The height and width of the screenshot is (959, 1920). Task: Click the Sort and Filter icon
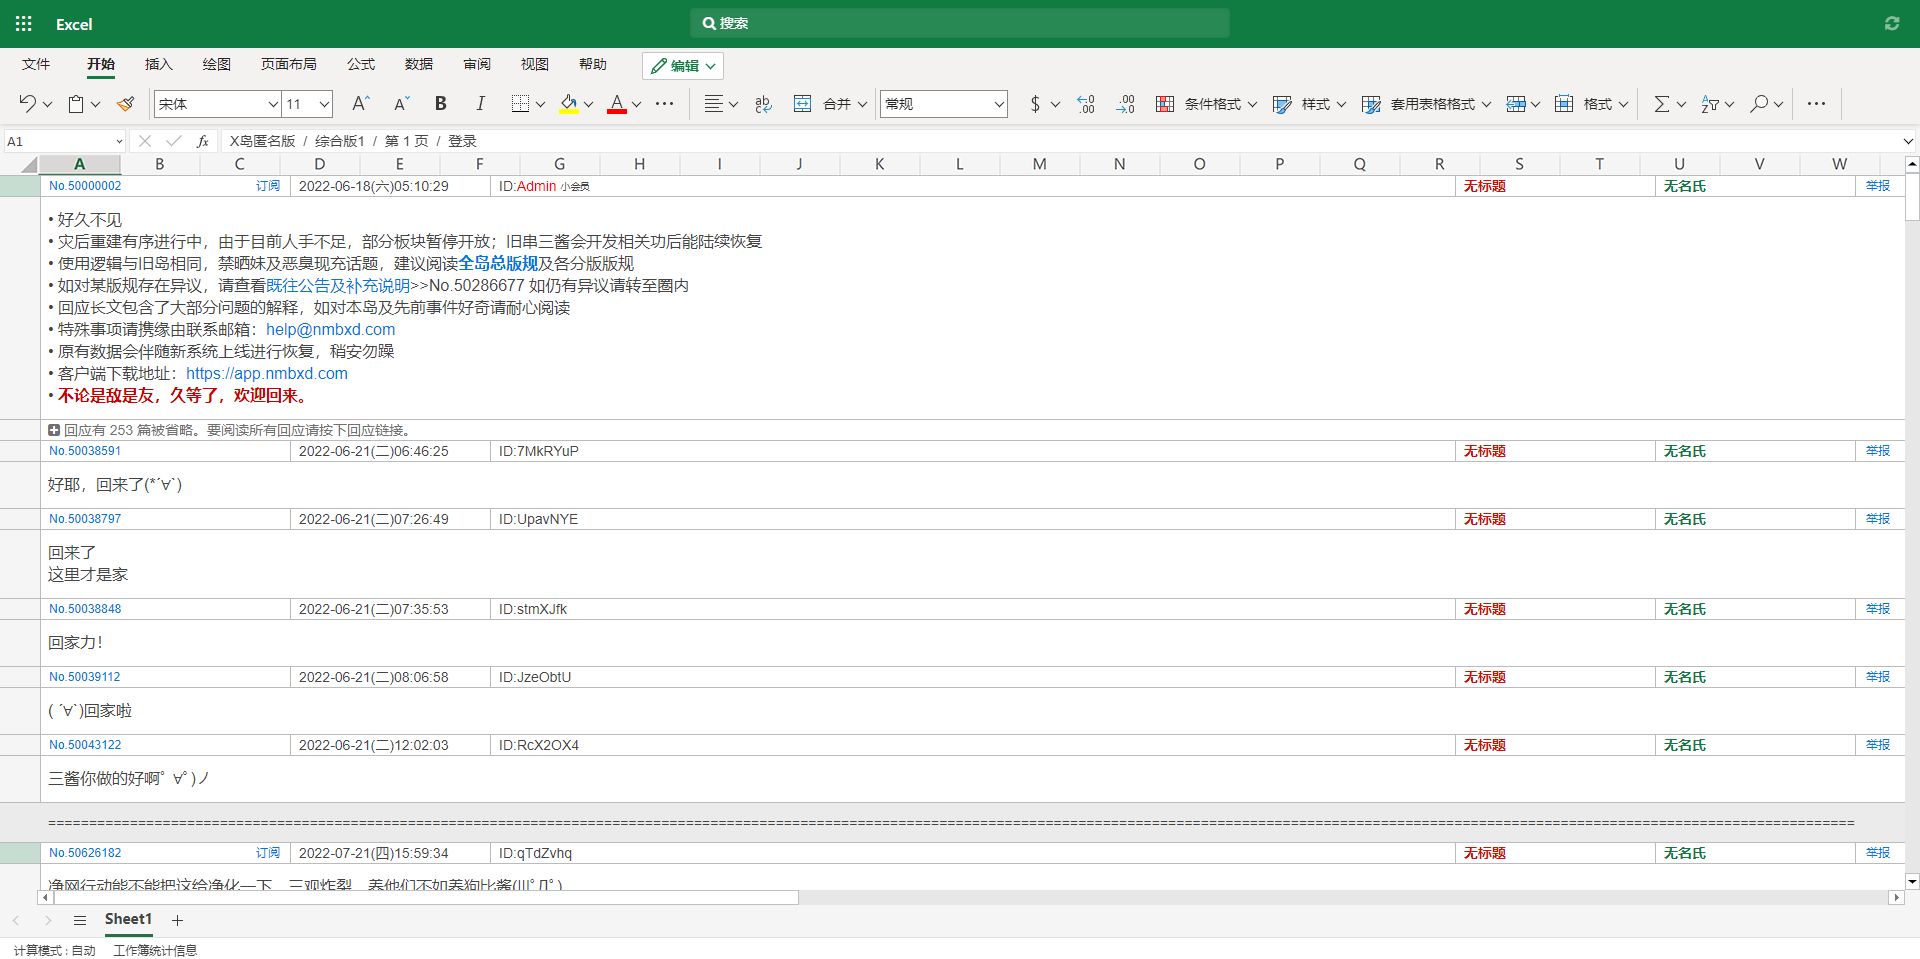pos(1710,103)
